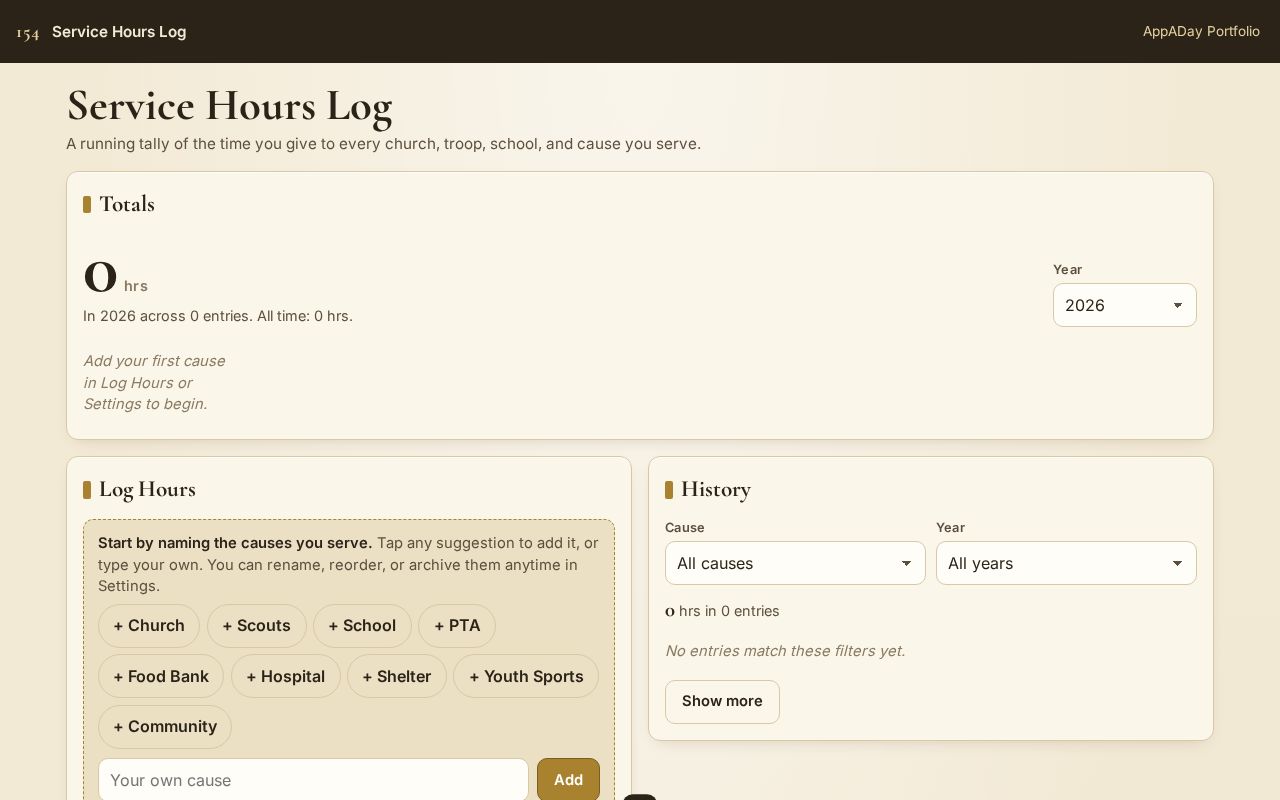Expand the All causes filter dropdown

[x=795, y=563]
